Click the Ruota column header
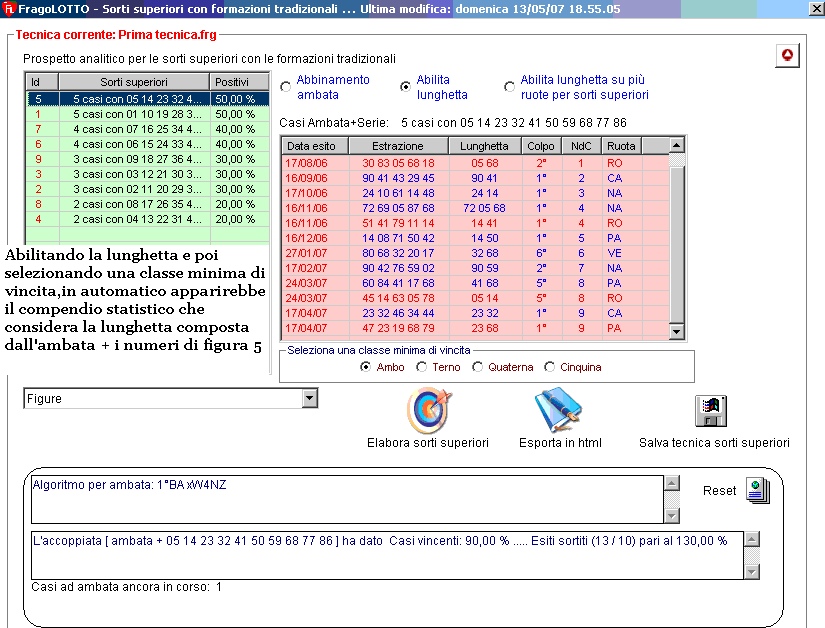This screenshot has height=628, width=825. click(x=620, y=146)
